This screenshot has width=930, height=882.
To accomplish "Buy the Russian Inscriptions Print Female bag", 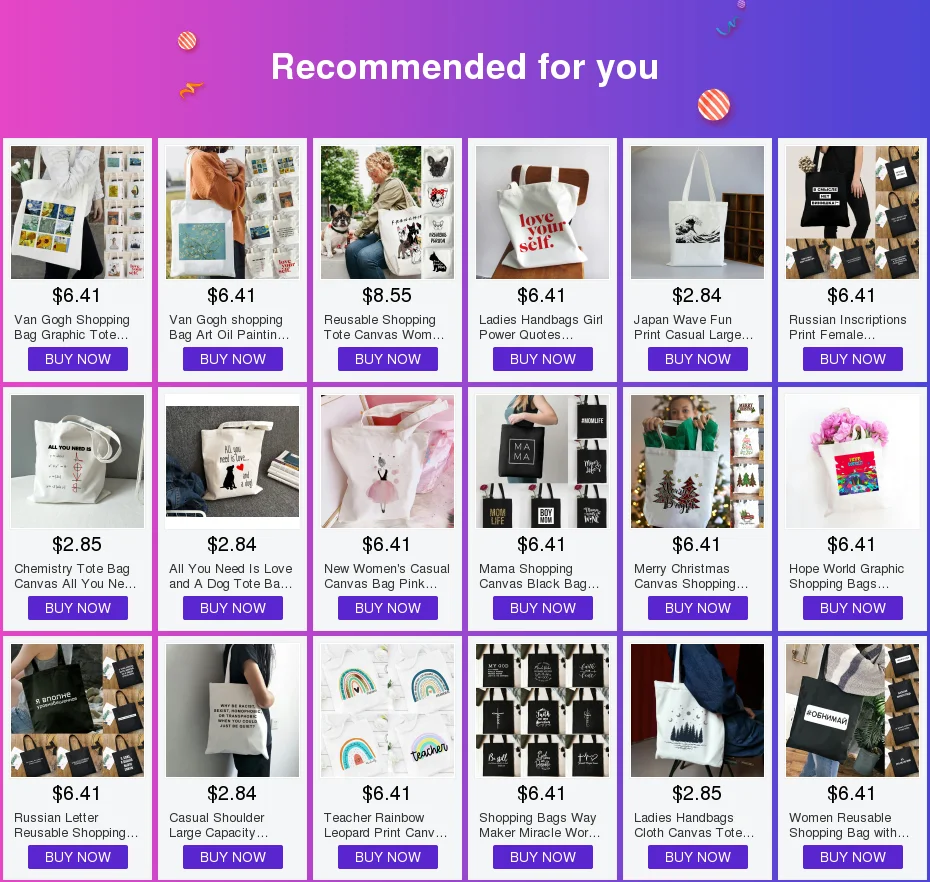I will [x=853, y=359].
